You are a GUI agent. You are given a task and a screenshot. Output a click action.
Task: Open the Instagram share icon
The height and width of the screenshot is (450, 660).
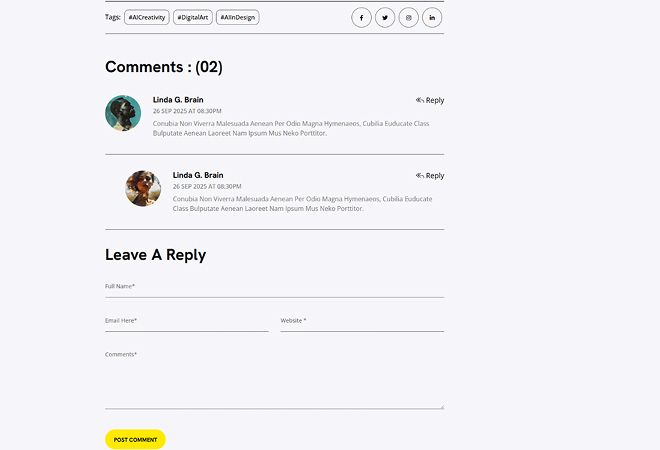pos(408,18)
